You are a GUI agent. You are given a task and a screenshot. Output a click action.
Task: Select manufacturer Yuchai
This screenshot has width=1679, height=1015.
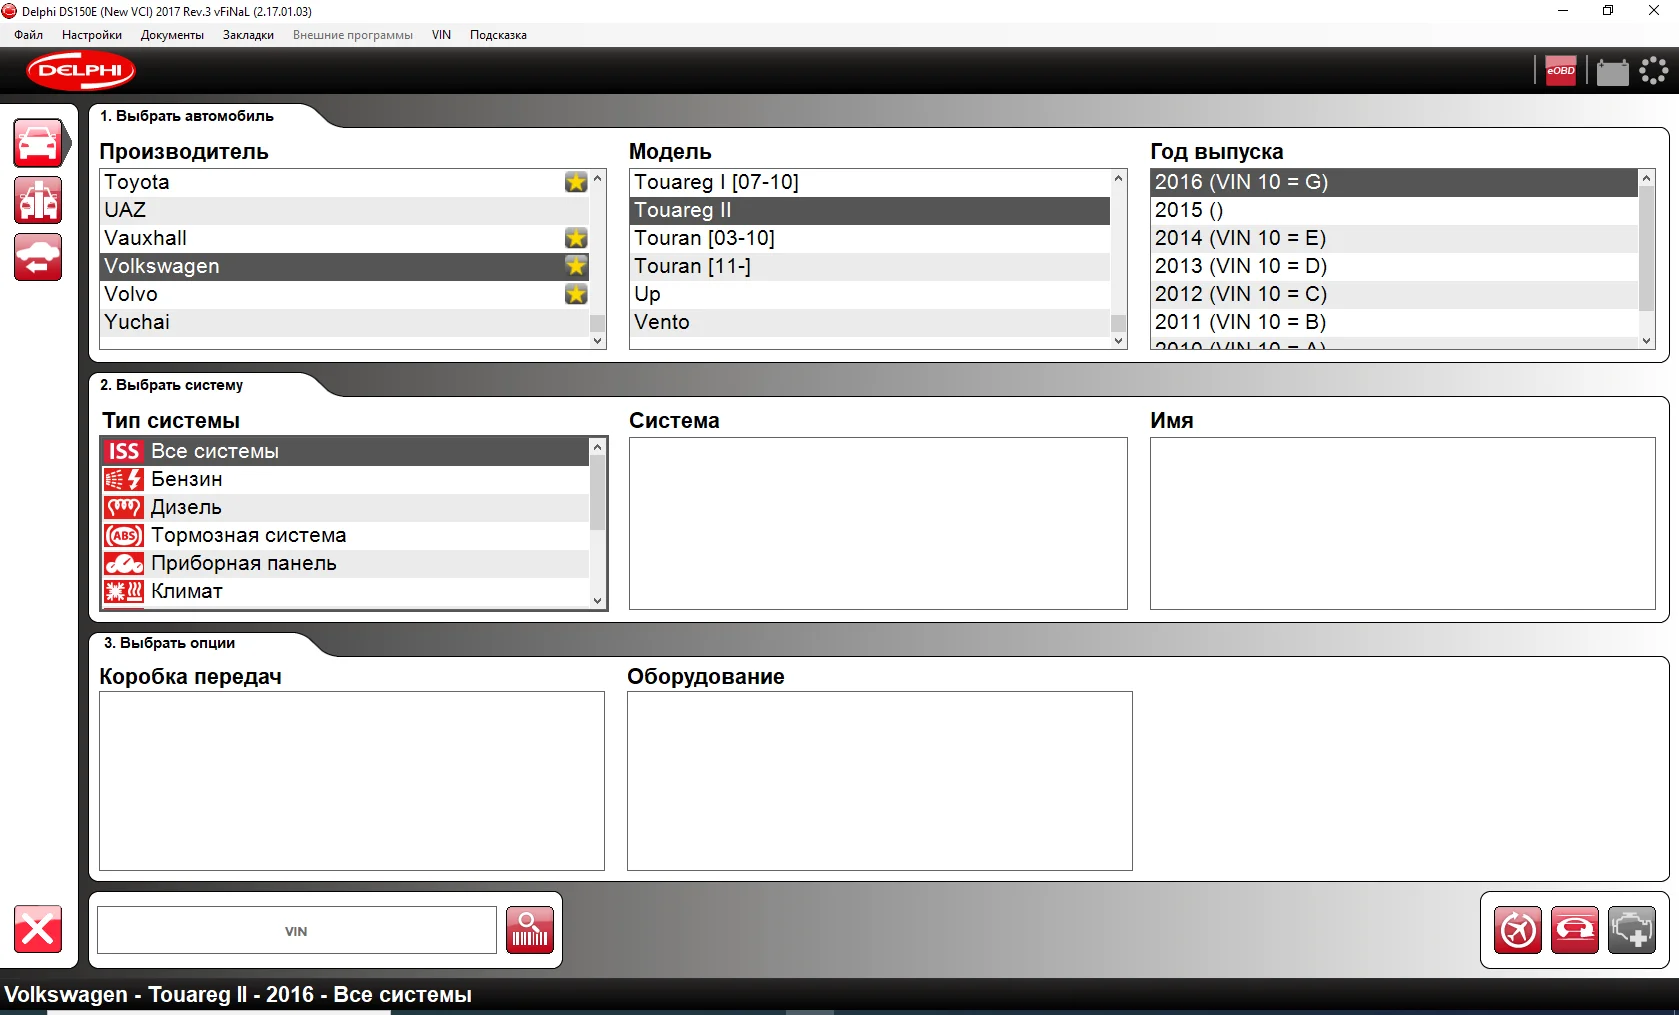(x=345, y=322)
